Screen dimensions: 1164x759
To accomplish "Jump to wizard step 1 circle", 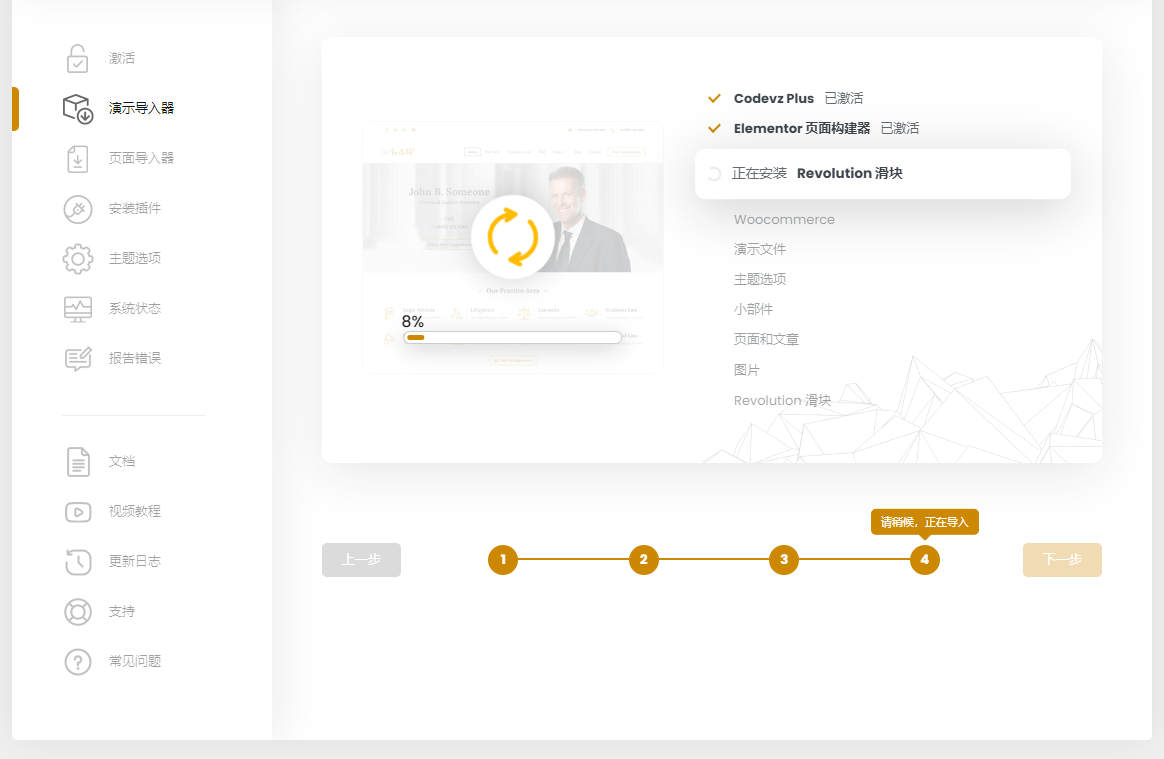I will click(503, 560).
